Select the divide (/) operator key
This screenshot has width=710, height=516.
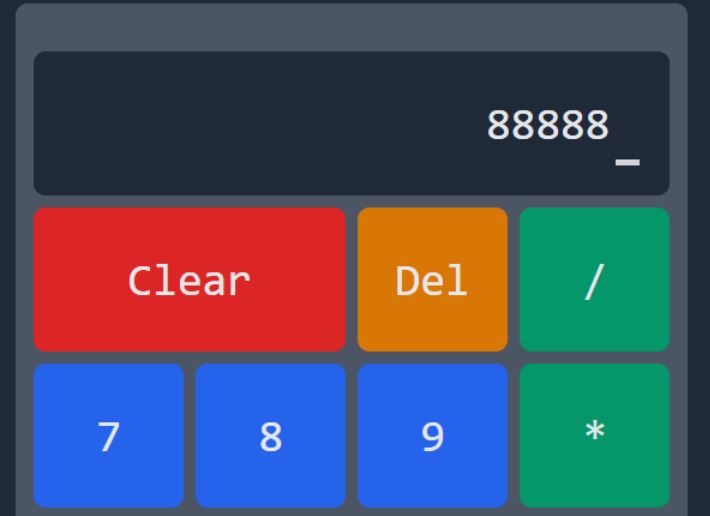[x=595, y=279]
